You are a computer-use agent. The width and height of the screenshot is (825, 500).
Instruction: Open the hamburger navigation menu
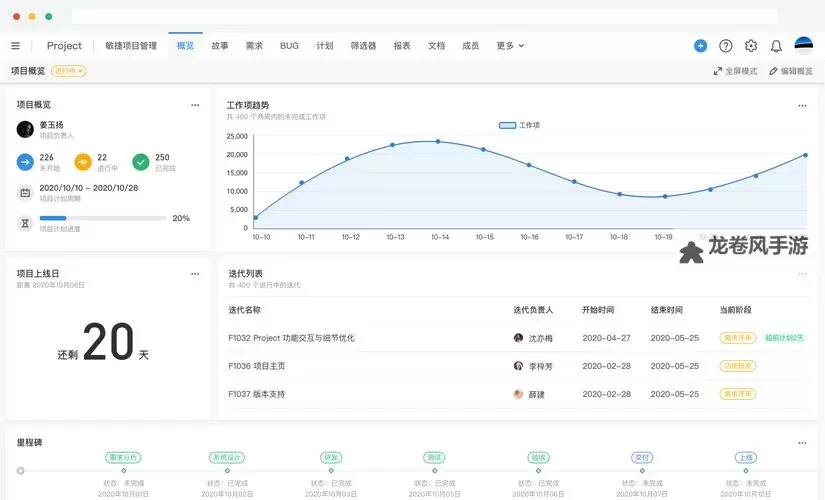click(x=16, y=46)
